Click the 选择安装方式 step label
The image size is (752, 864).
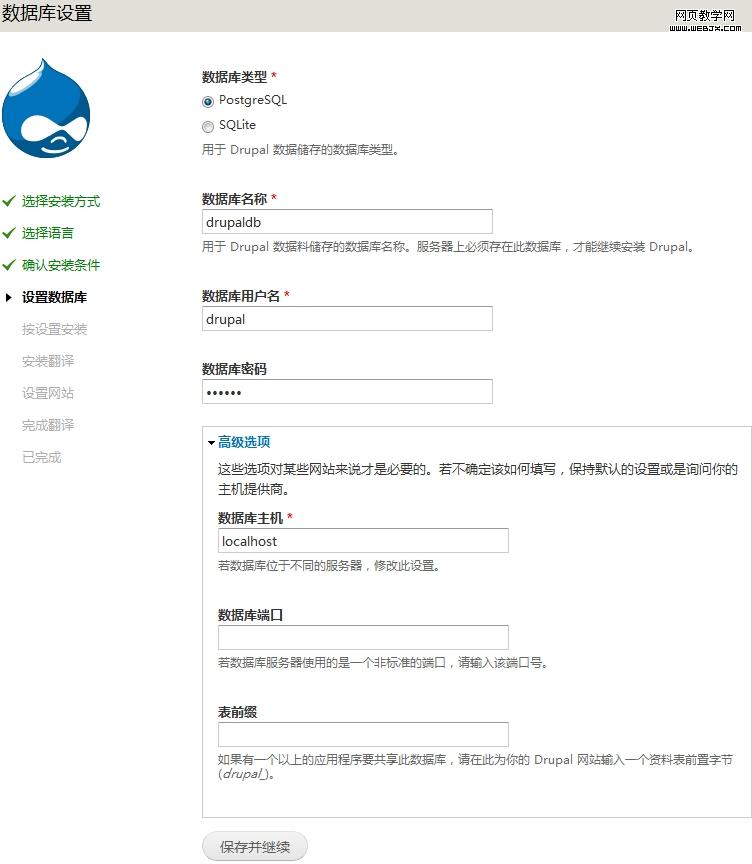click(61, 201)
